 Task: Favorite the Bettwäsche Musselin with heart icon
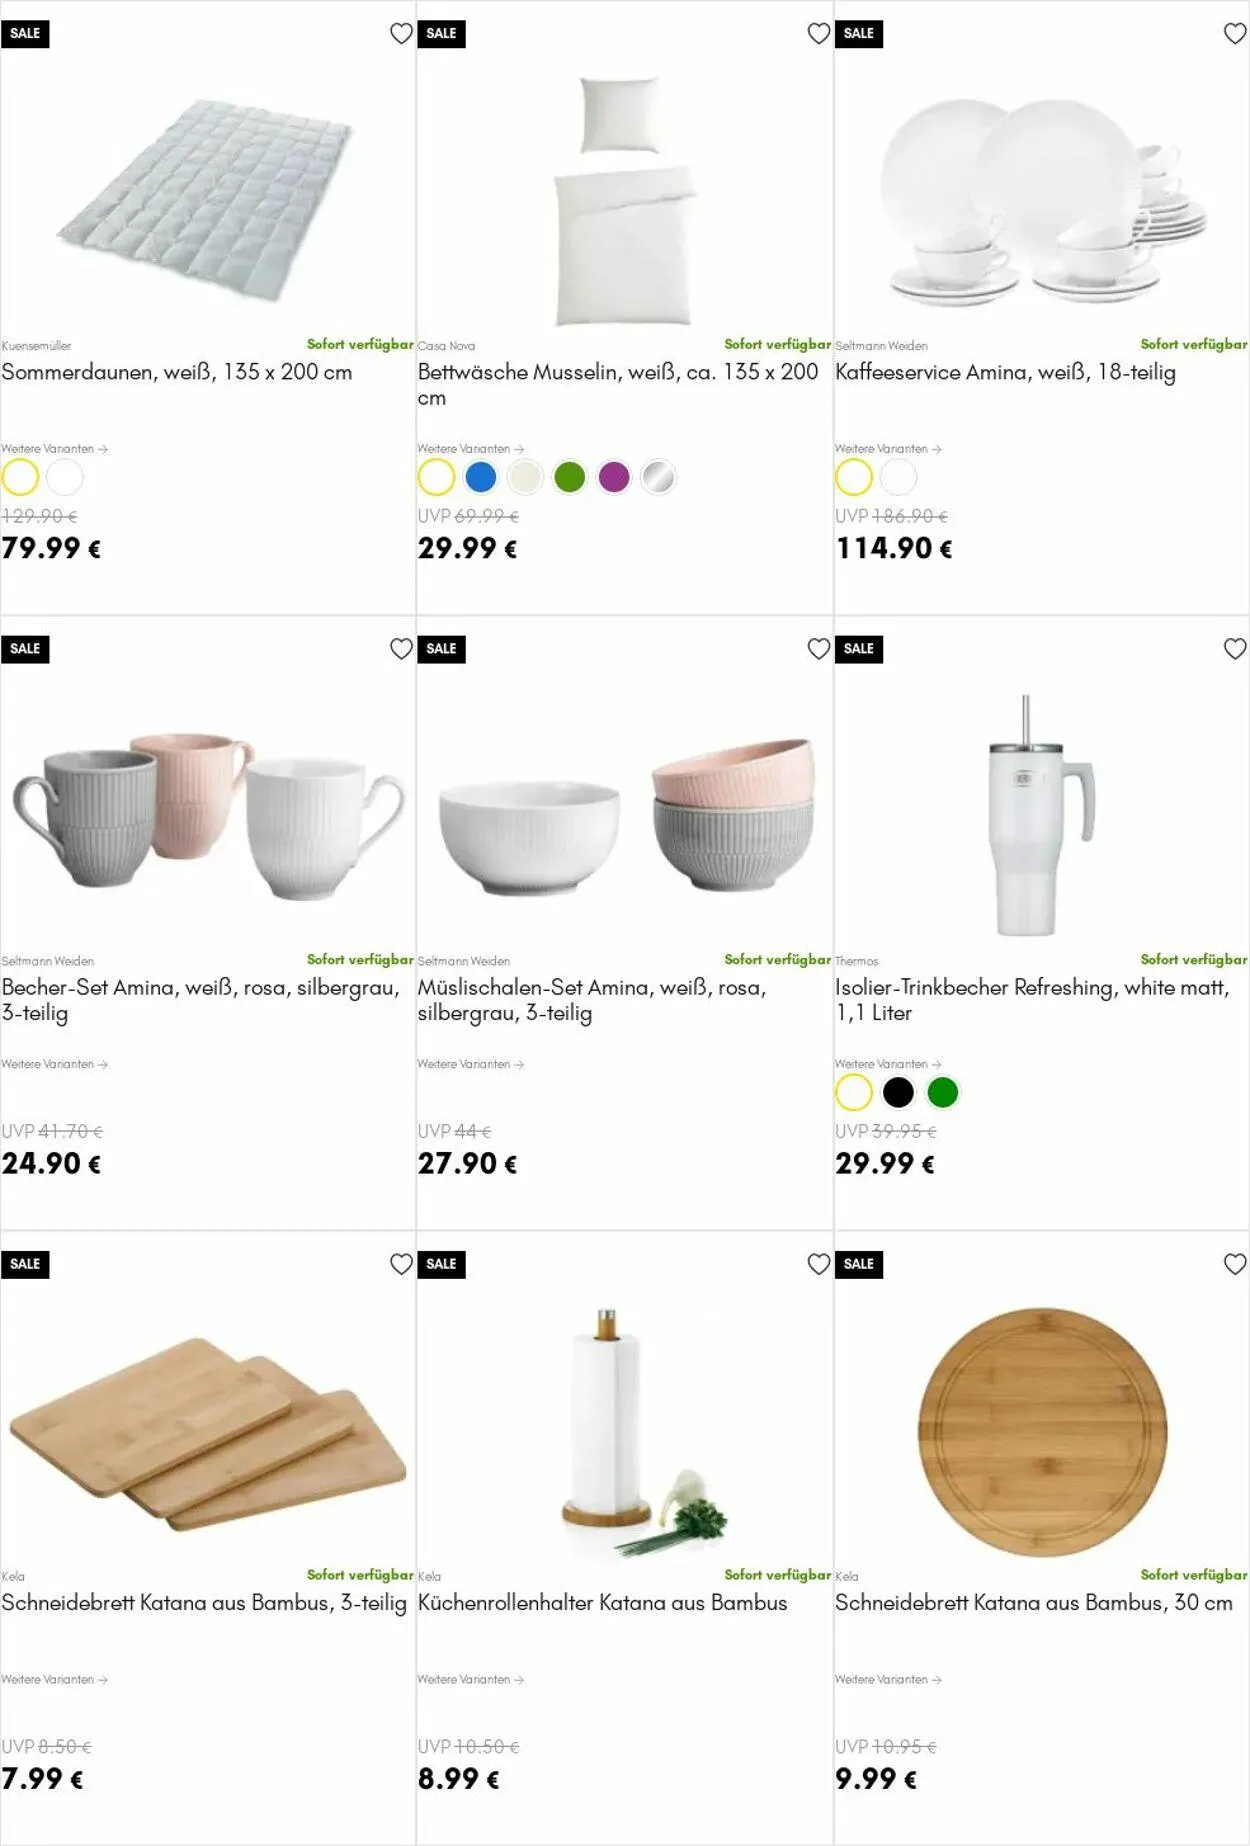coord(819,34)
